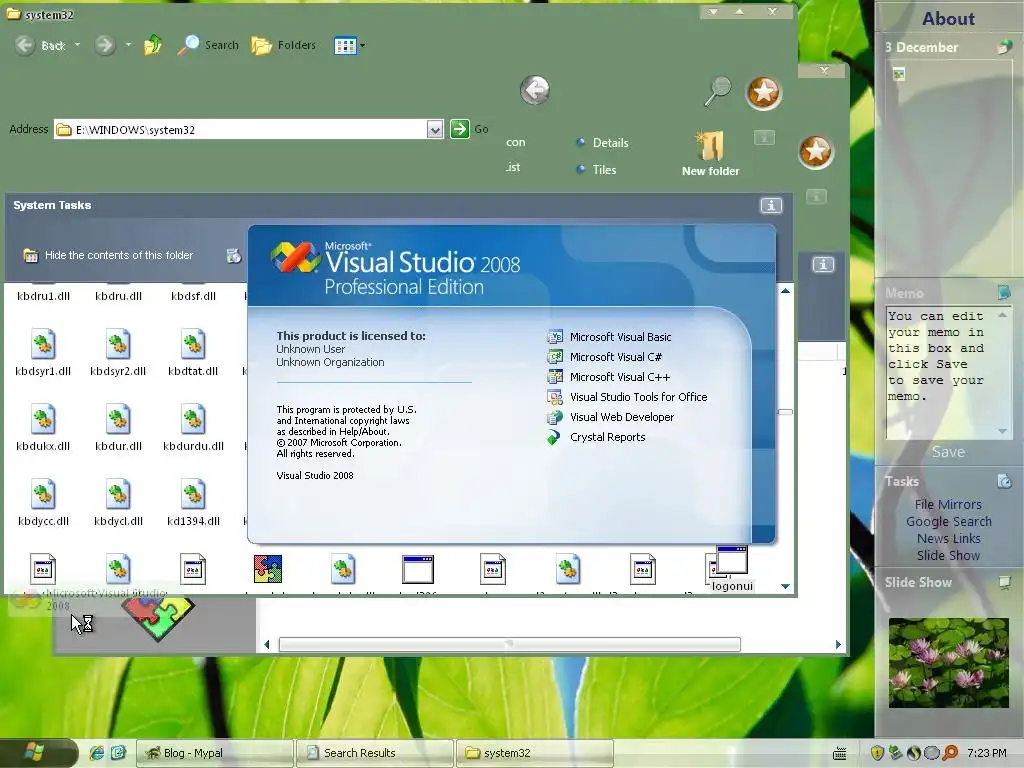Image resolution: width=1024 pixels, height=768 pixels.
Task: Select the kd1394.dll file icon
Action: pyautogui.click(x=193, y=494)
